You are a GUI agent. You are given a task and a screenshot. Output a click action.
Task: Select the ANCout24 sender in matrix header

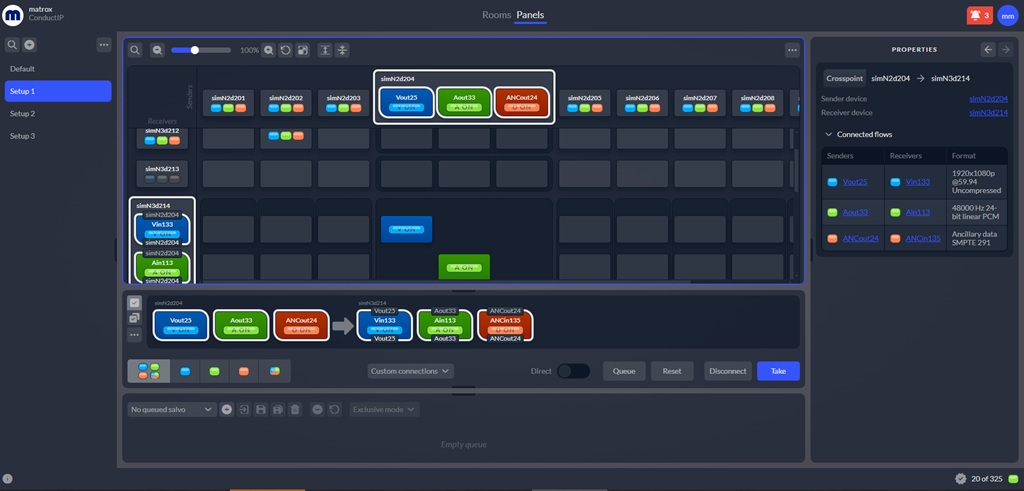coord(521,103)
